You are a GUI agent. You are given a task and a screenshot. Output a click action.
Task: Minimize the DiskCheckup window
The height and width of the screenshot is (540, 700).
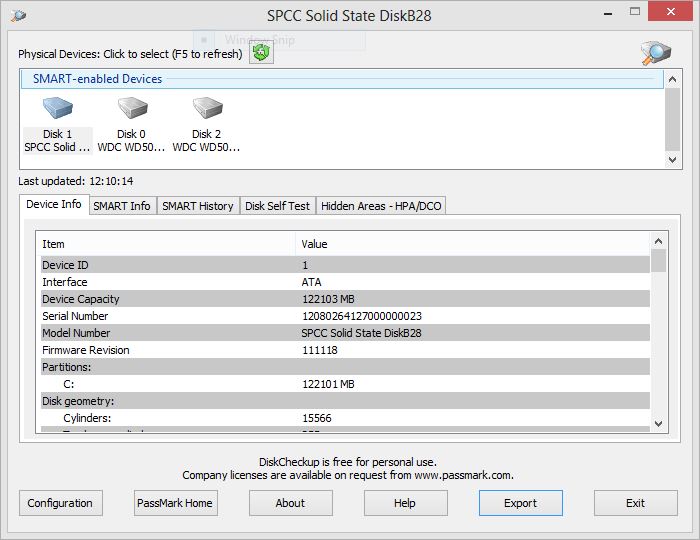(x=608, y=13)
